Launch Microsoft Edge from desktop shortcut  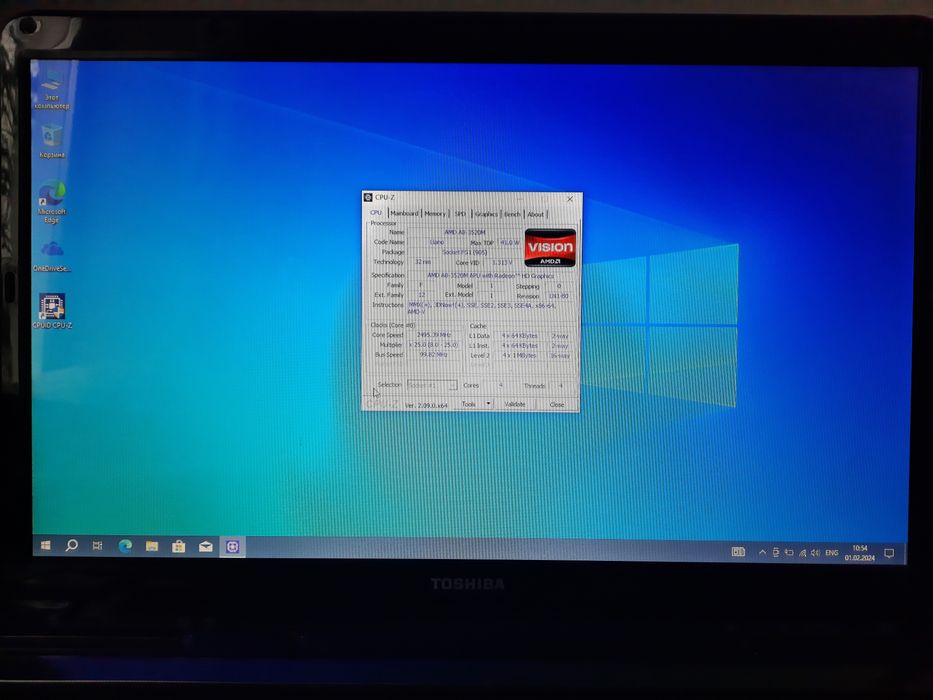52,201
